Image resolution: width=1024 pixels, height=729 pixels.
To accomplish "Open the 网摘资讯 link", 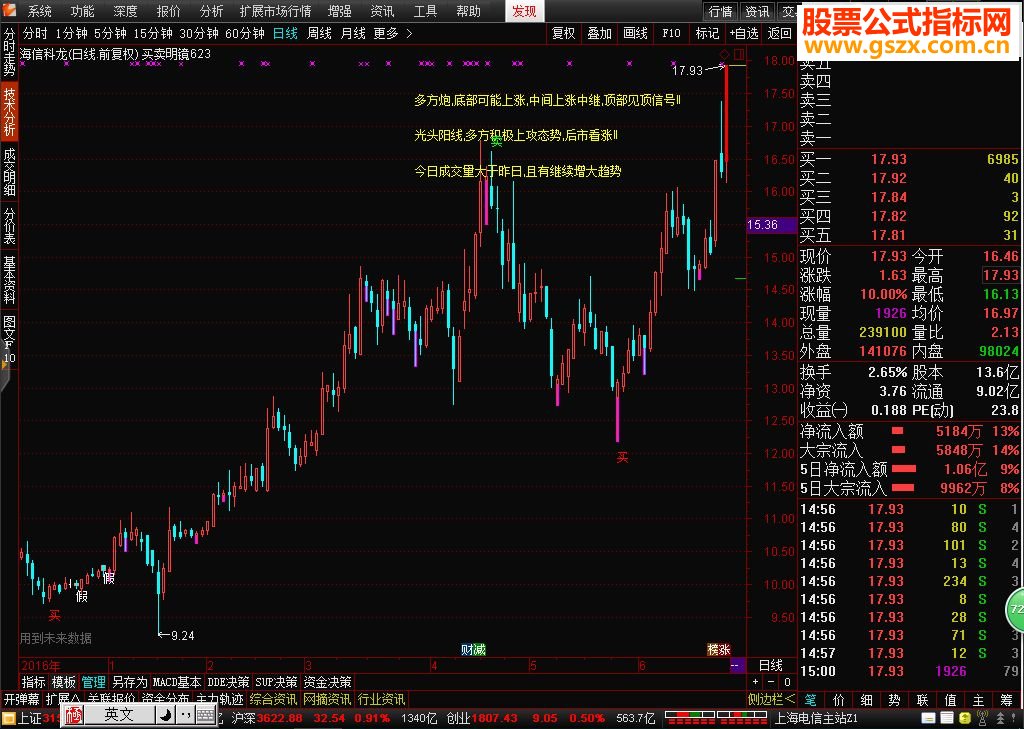I will [x=328, y=700].
